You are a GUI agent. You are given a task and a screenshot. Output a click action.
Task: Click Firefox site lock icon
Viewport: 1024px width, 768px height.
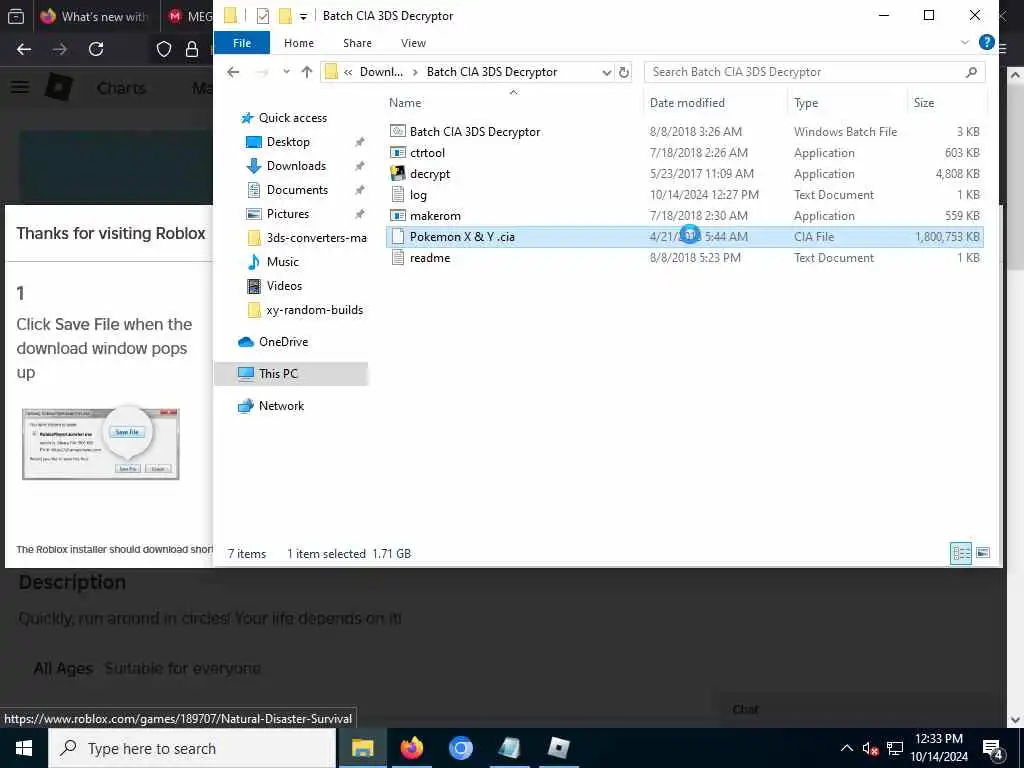click(x=191, y=49)
